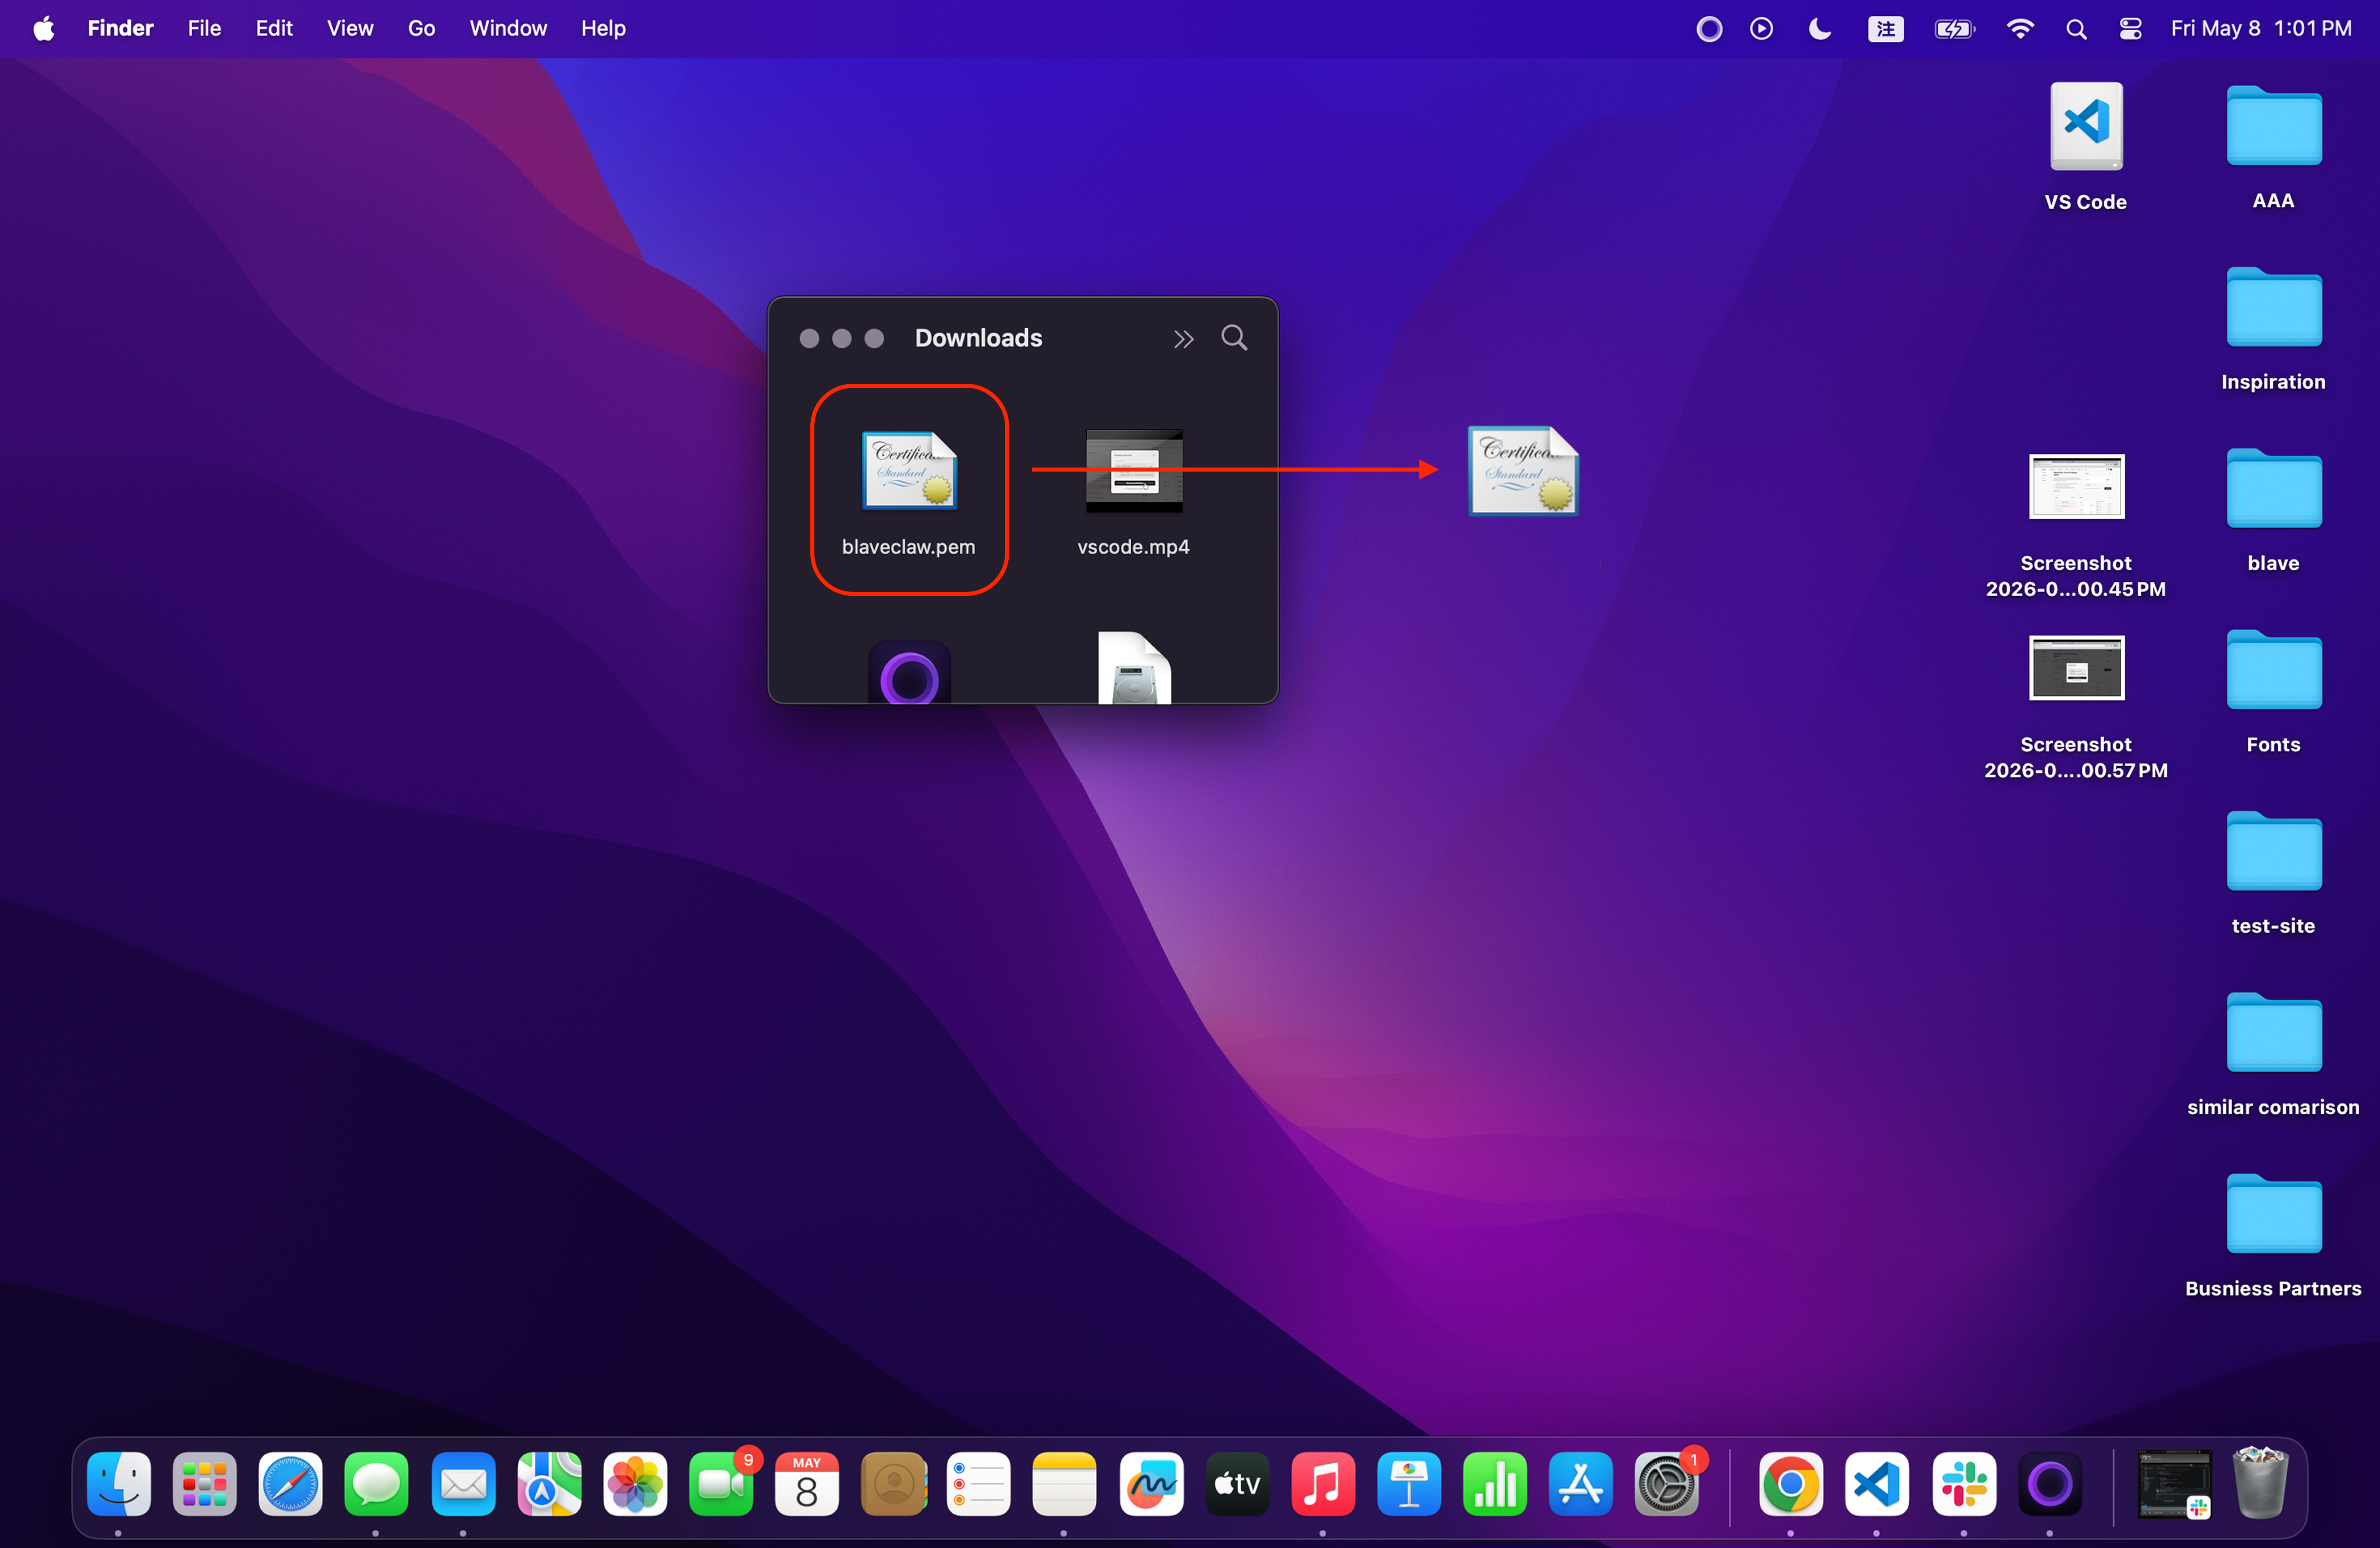
Task: Open Notes from the Dock
Action: [1065, 1484]
